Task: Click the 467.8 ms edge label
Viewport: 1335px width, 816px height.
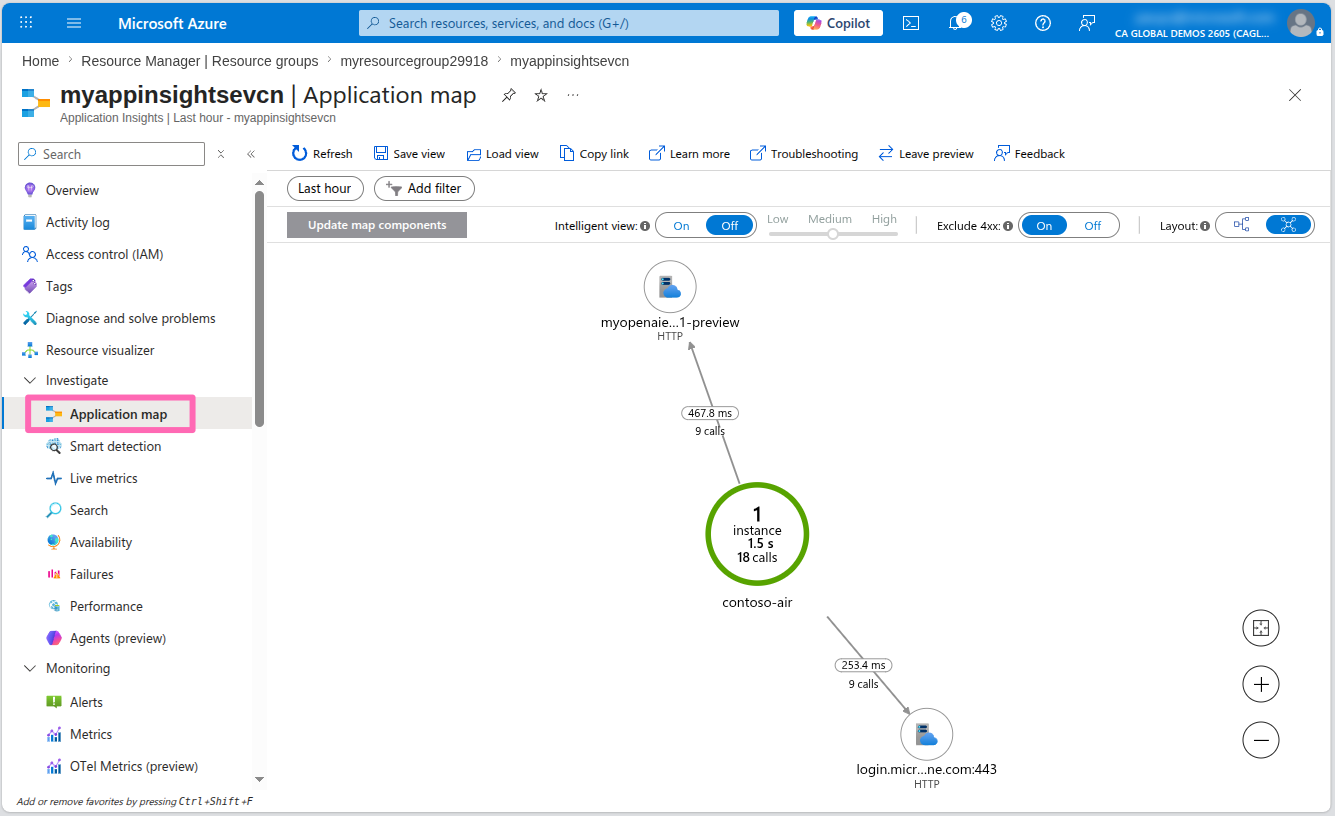Action: (x=710, y=413)
